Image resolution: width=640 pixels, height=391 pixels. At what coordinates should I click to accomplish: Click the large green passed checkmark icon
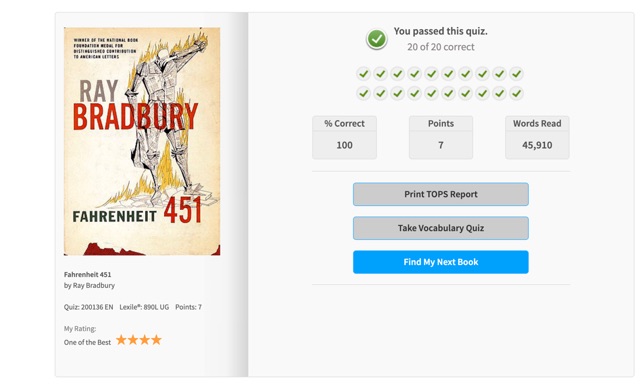click(x=376, y=40)
